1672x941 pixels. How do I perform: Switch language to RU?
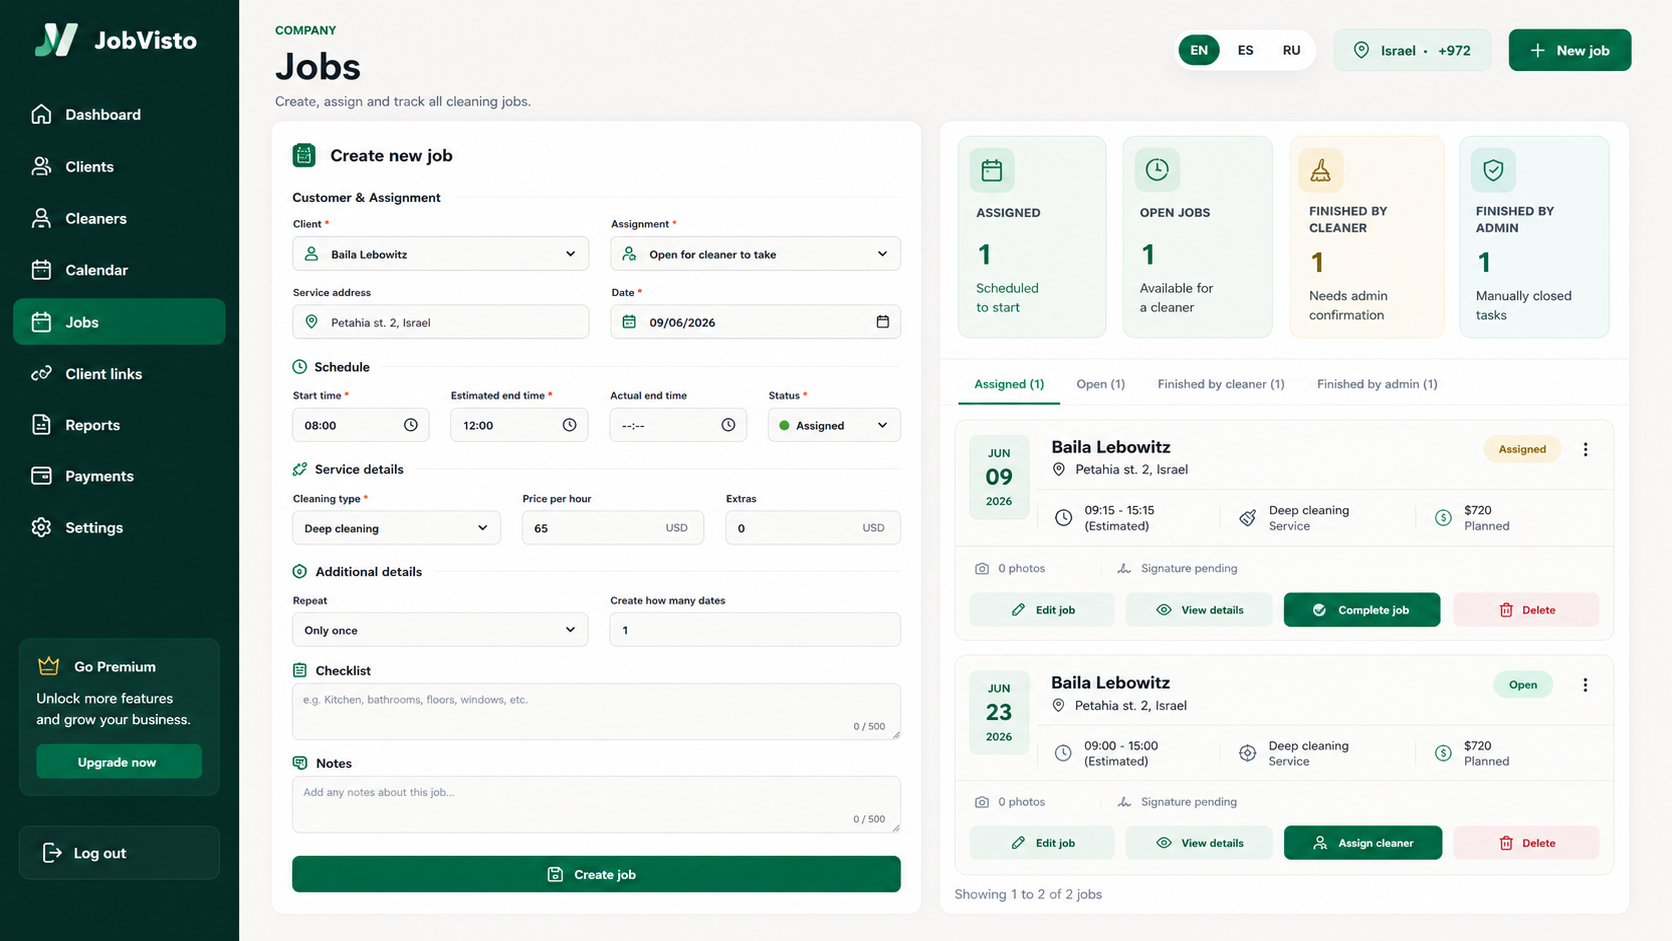pyautogui.click(x=1291, y=50)
